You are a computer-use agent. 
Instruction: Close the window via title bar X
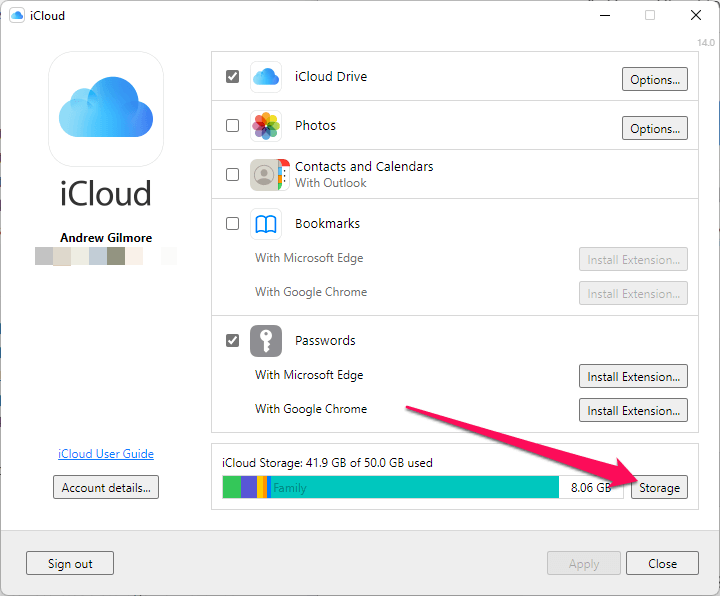696,16
